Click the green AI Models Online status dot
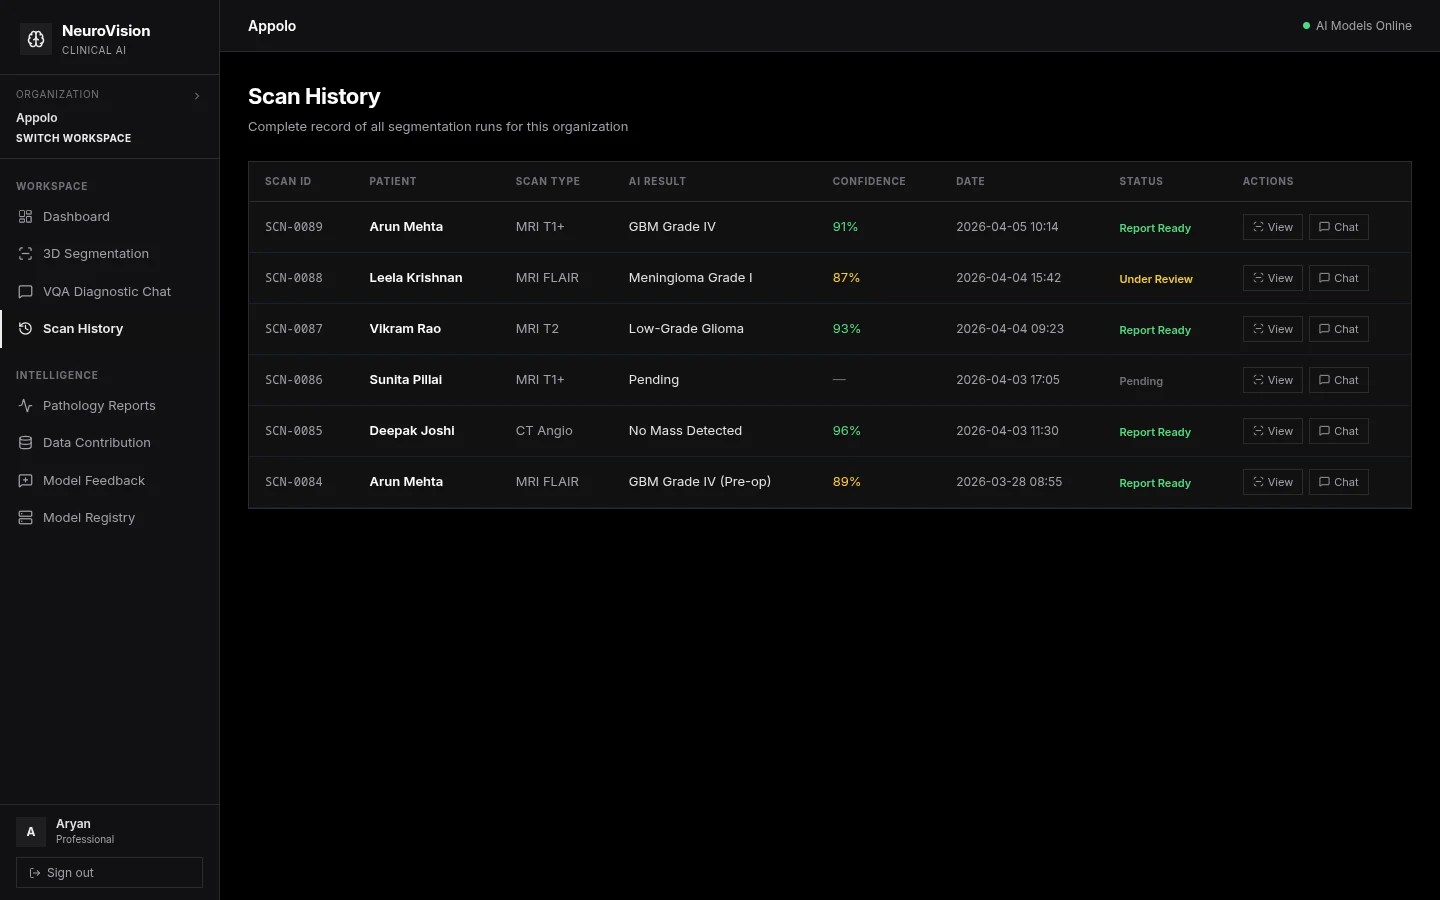 (x=1306, y=26)
